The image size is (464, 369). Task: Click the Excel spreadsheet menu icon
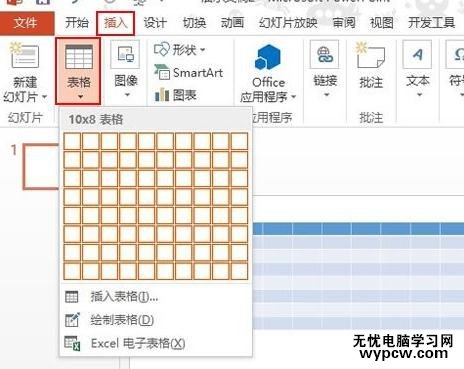tap(72, 343)
